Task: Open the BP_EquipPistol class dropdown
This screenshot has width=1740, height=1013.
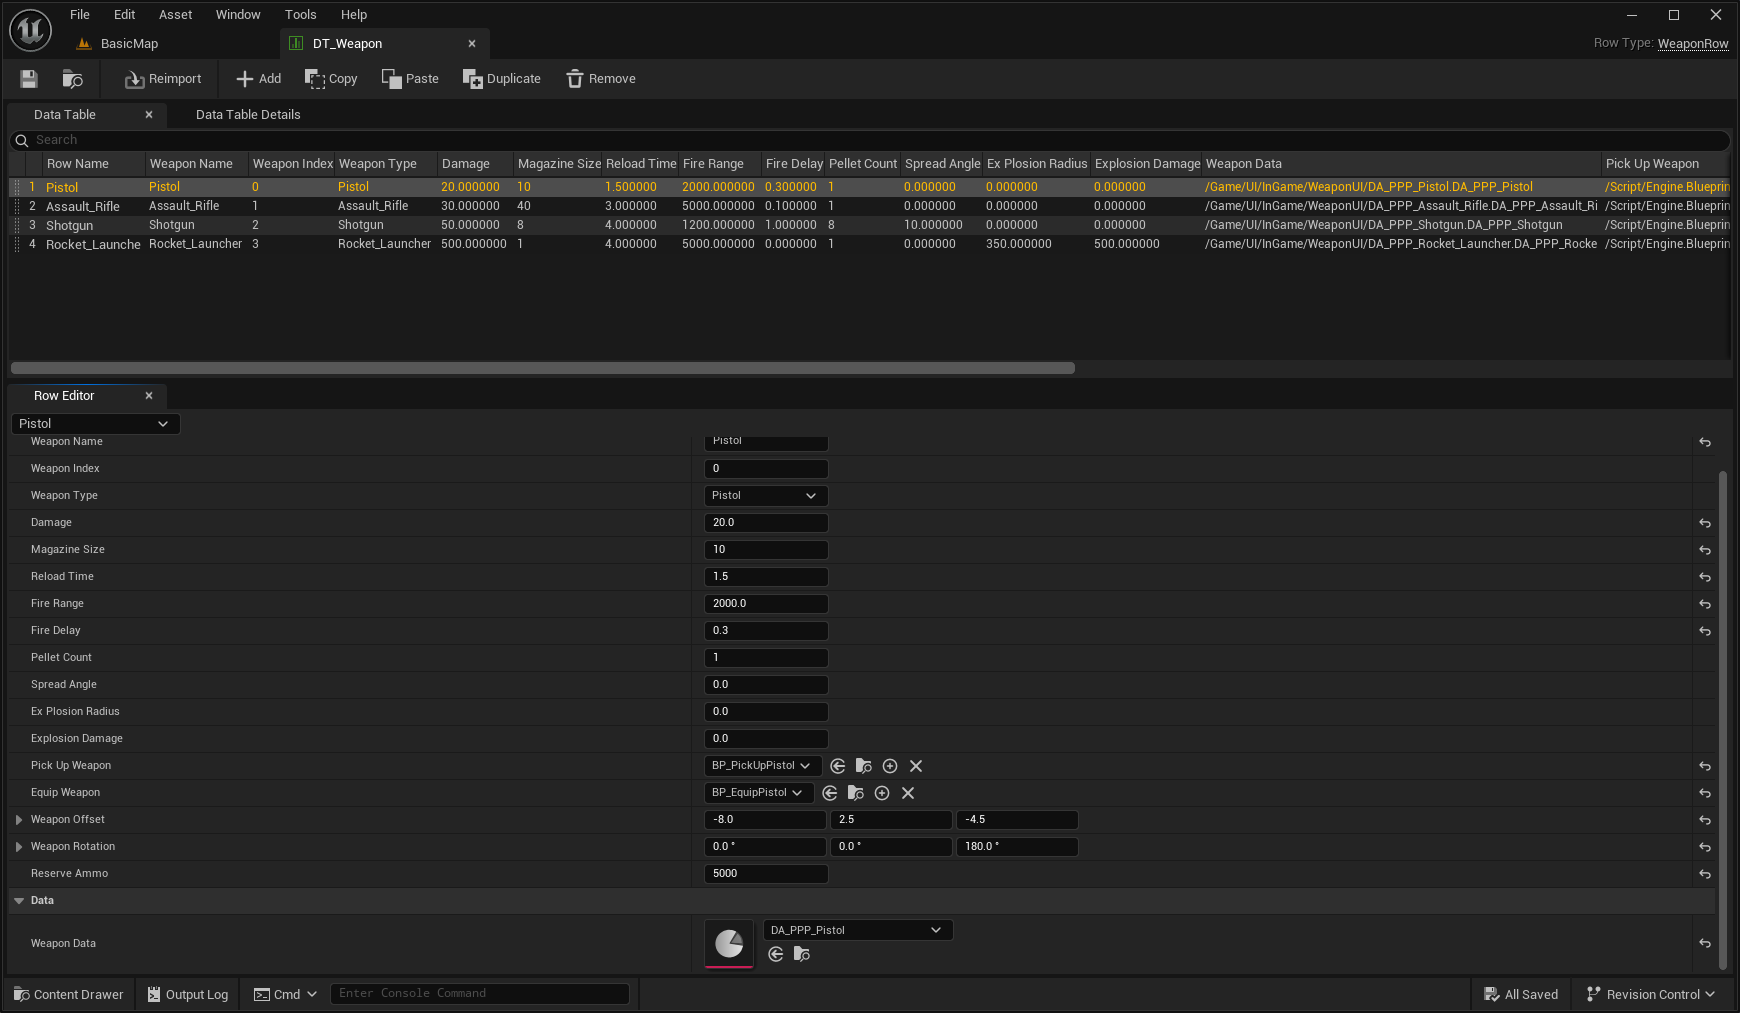Action: (x=759, y=793)
